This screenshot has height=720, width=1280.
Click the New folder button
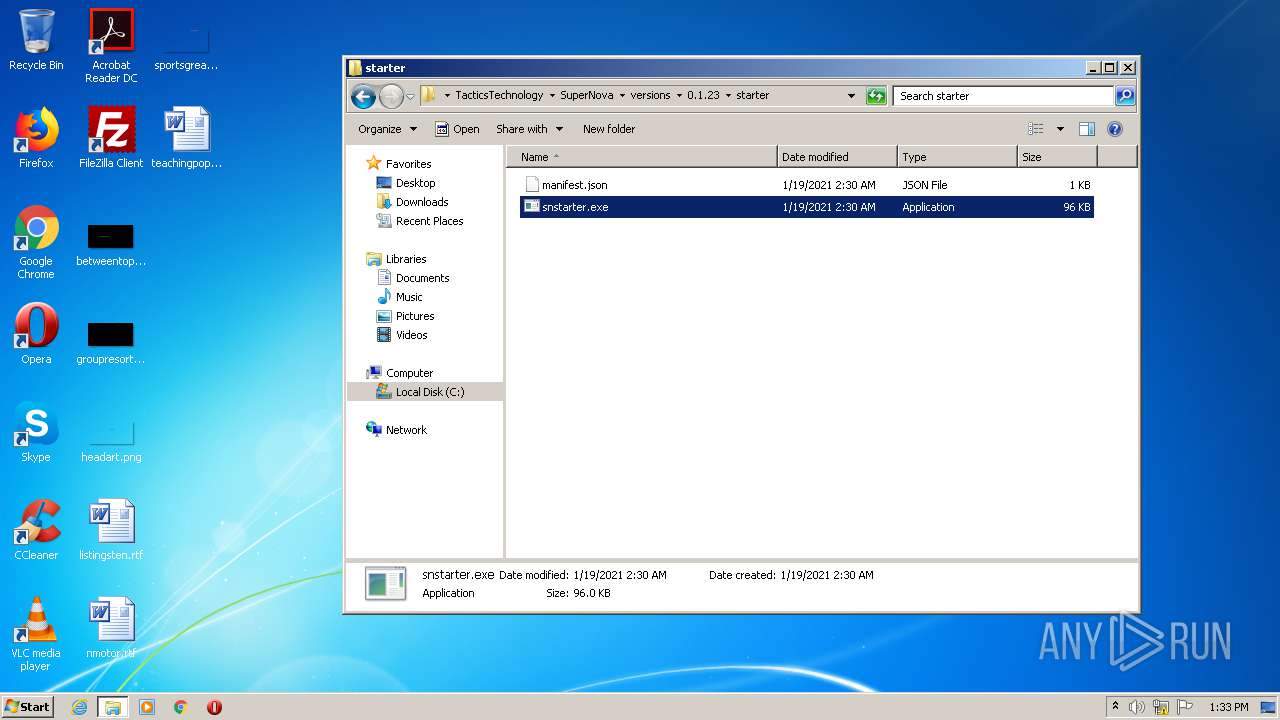coord(608,129)
